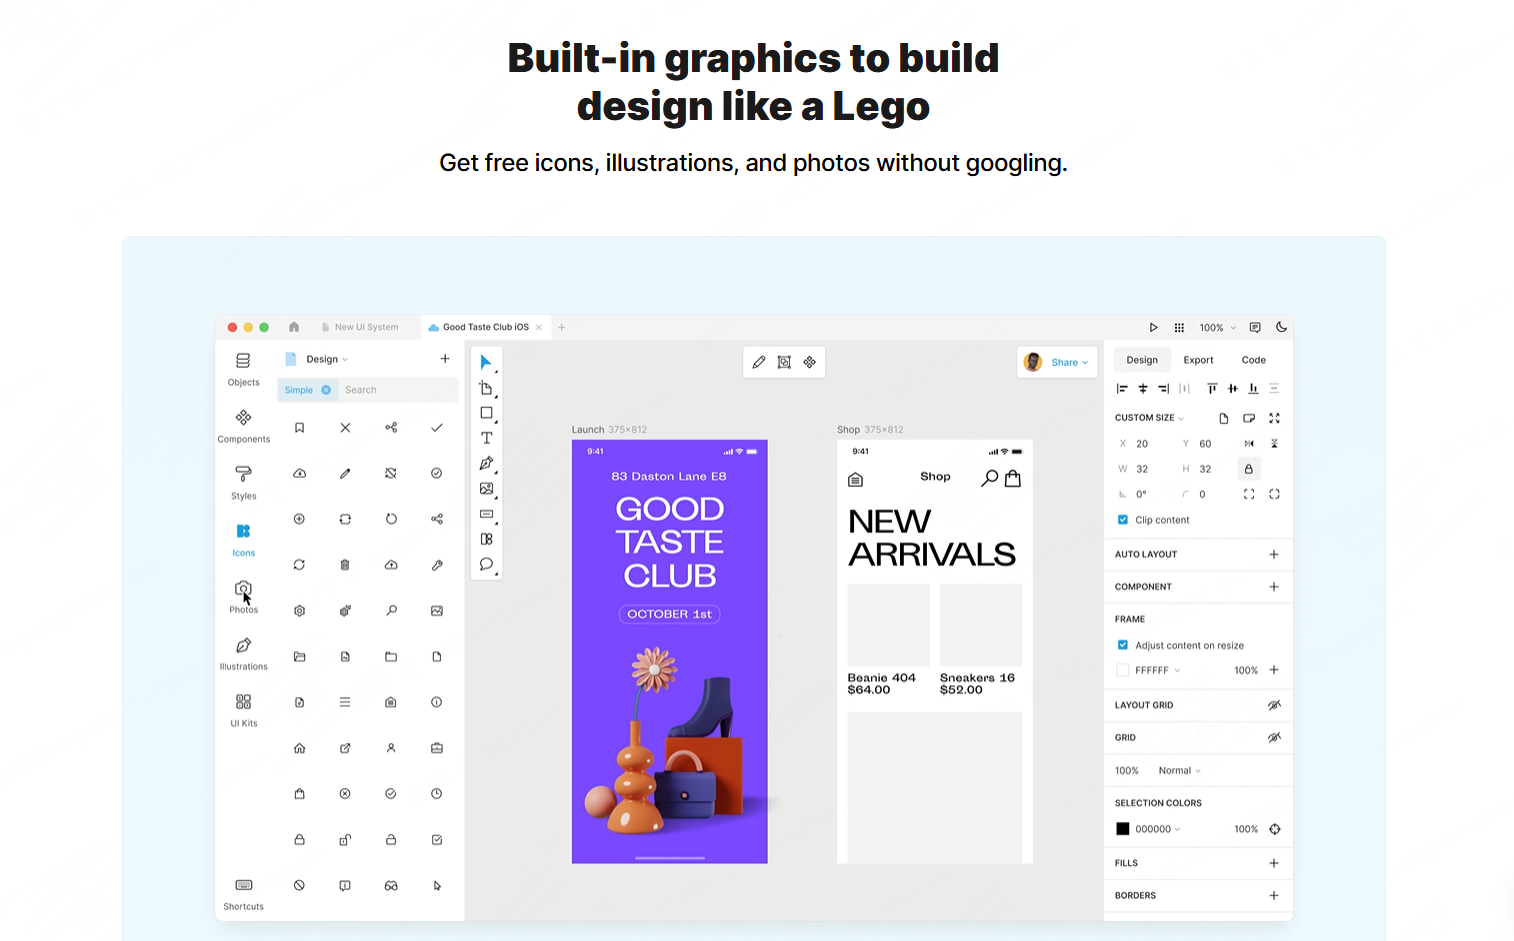Toggle Grid visibility eye icon
The image size is (1514, 941).
1274,738
